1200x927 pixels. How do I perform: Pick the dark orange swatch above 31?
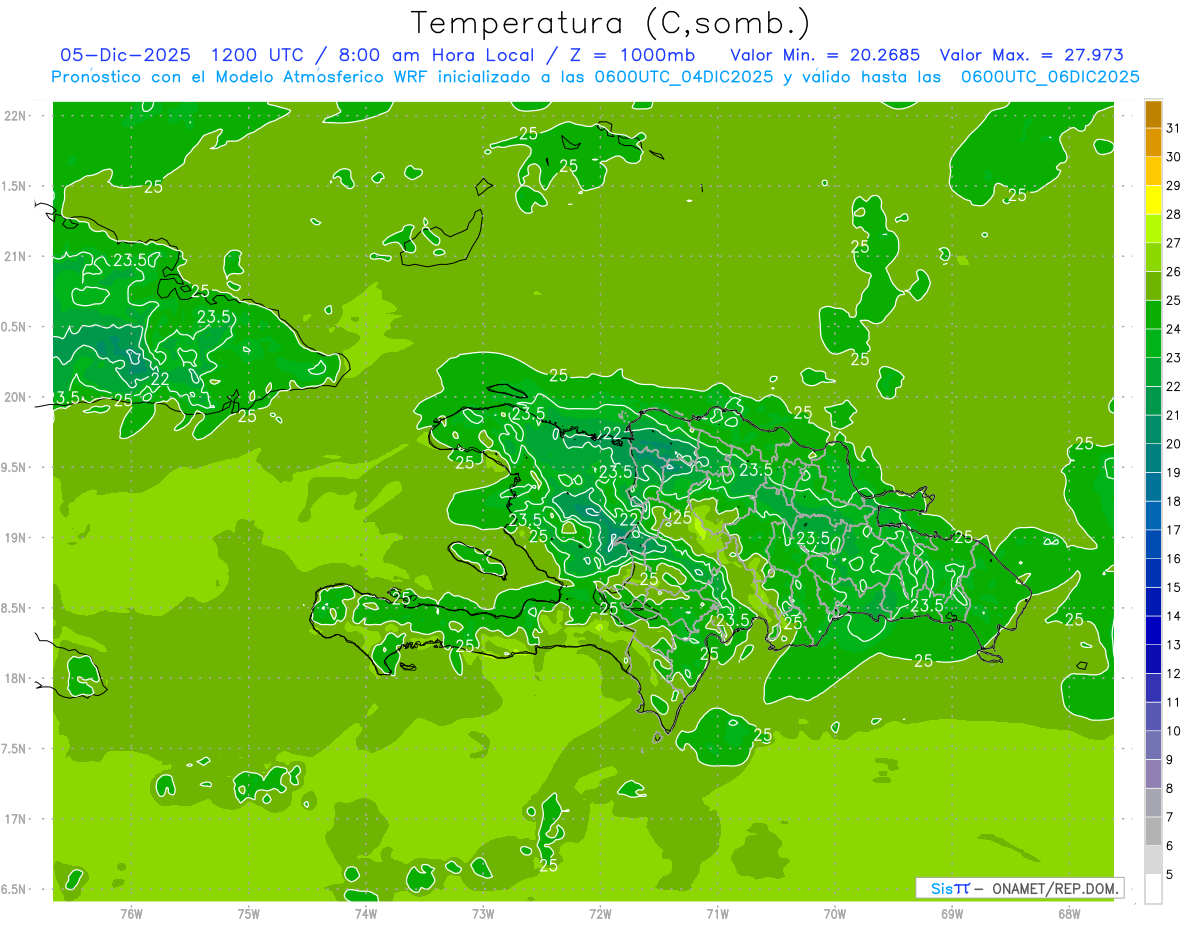pyautogui.click(x=1153, y=114)
